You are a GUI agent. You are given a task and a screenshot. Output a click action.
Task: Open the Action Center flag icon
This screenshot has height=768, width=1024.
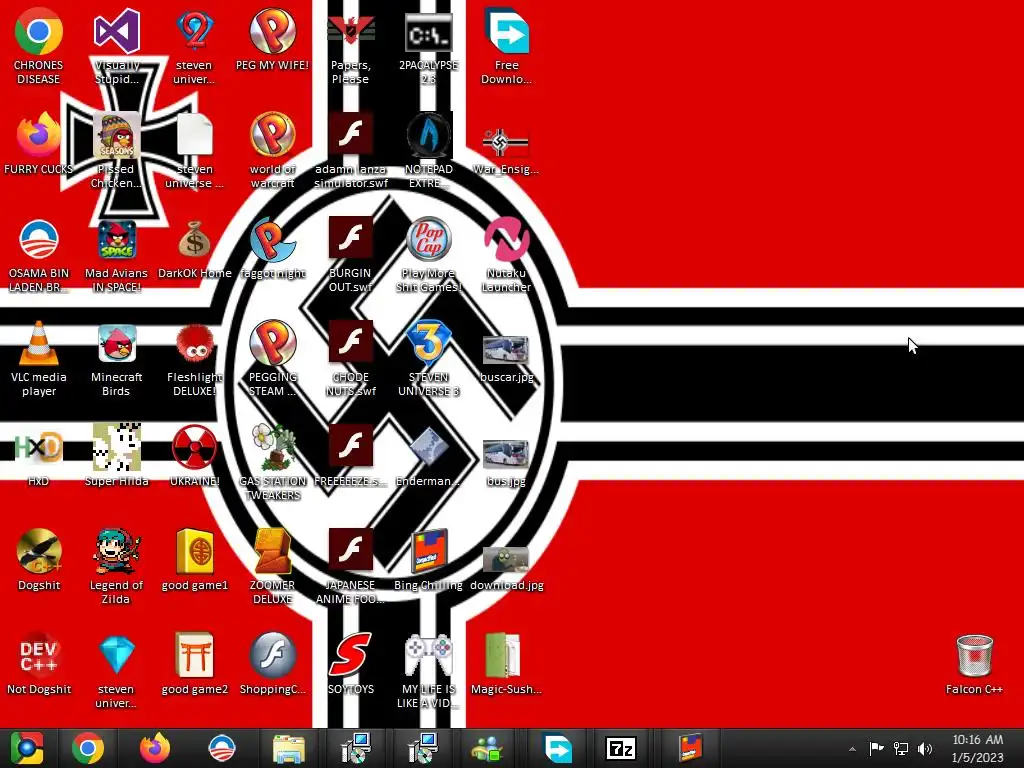point(876,748)
